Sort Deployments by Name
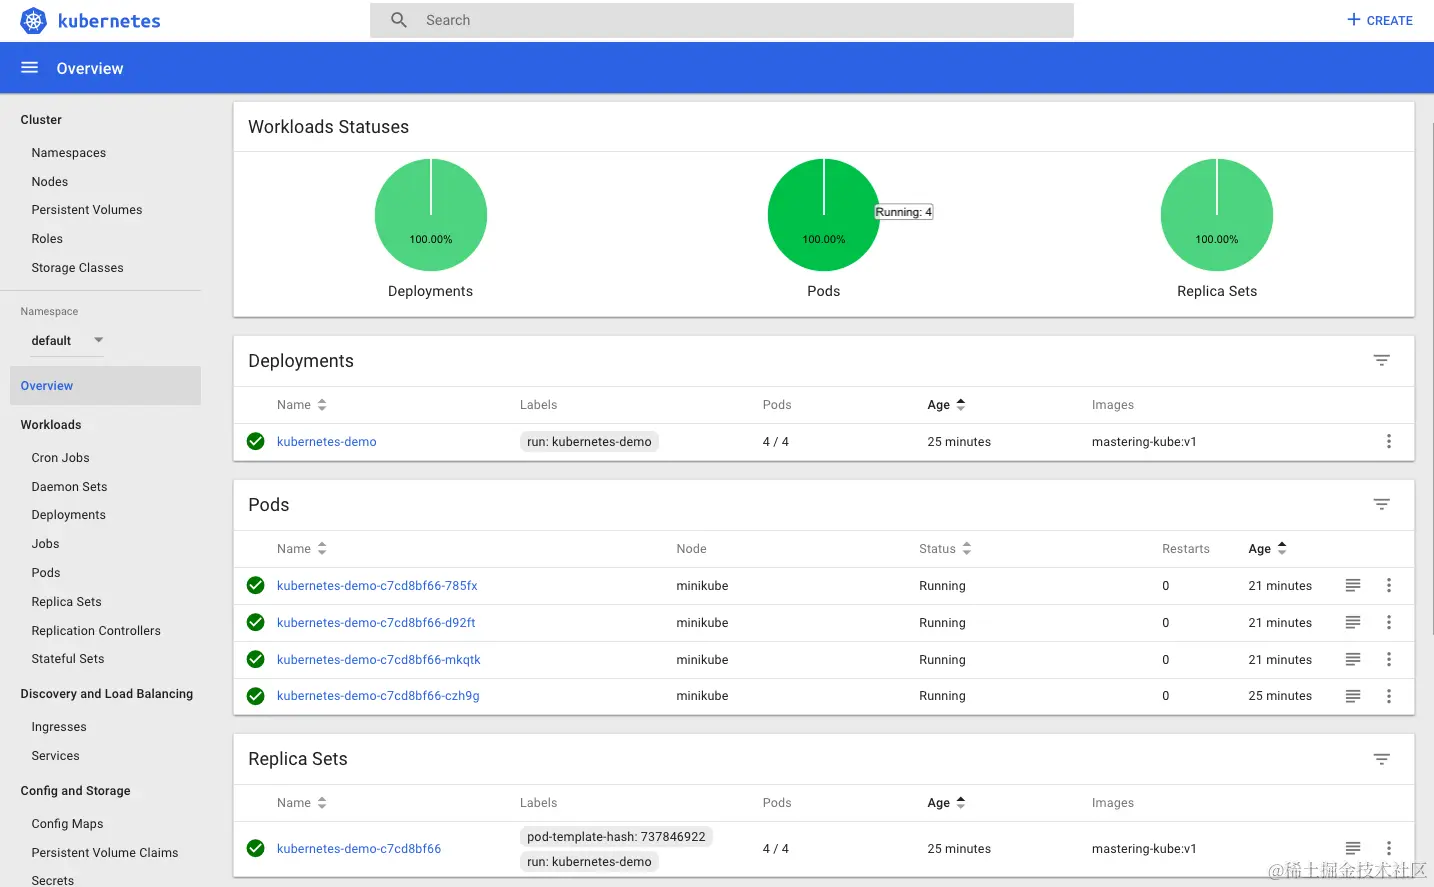Viewport: 1434px width, 887px height. (302, 405)
